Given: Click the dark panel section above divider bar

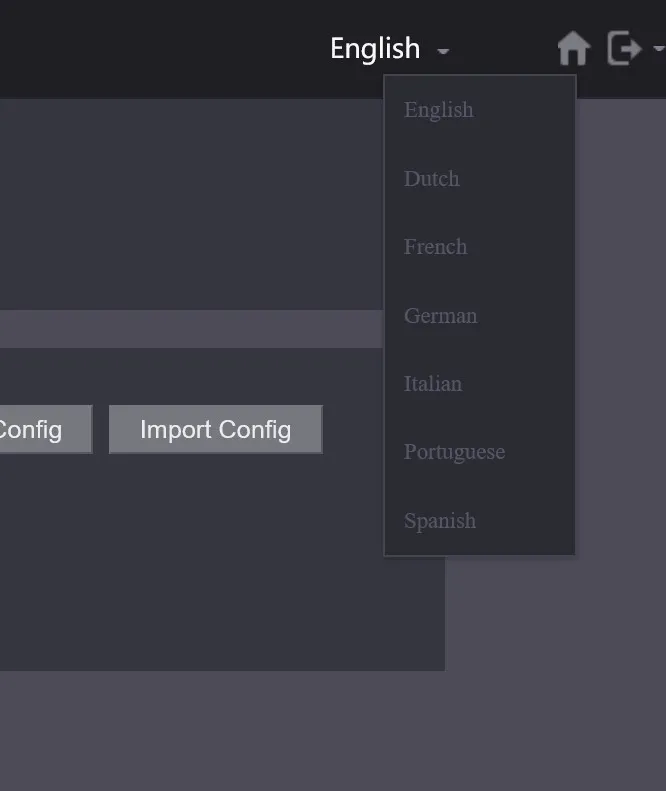Looking at the screenshot, I should (x=192, y=204).
